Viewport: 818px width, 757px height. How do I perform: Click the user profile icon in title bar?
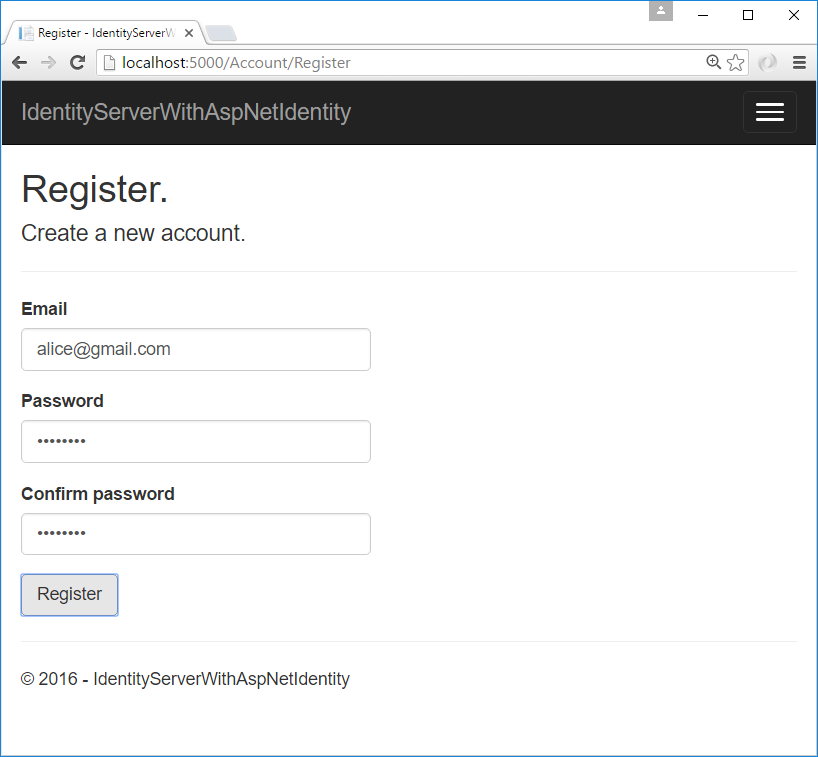660,11
